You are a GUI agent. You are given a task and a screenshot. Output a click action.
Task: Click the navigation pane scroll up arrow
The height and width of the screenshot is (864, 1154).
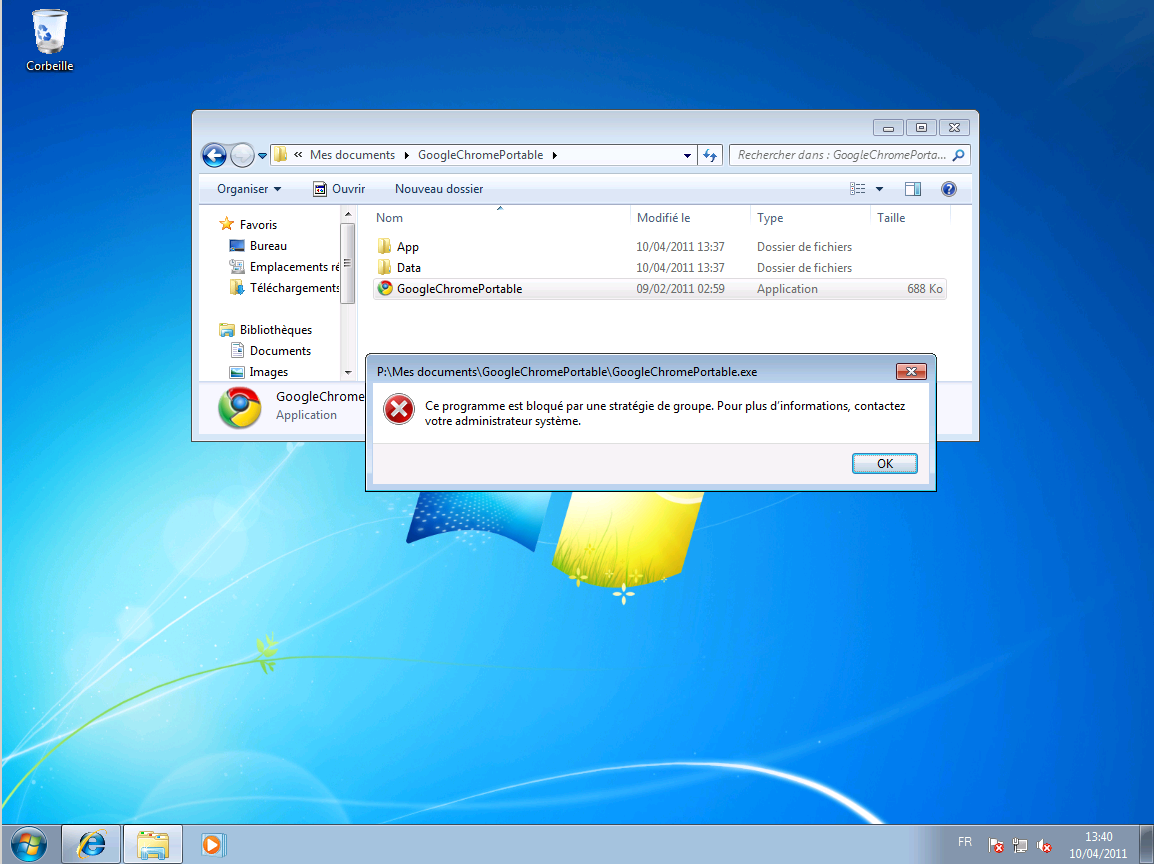coord(348,215)
